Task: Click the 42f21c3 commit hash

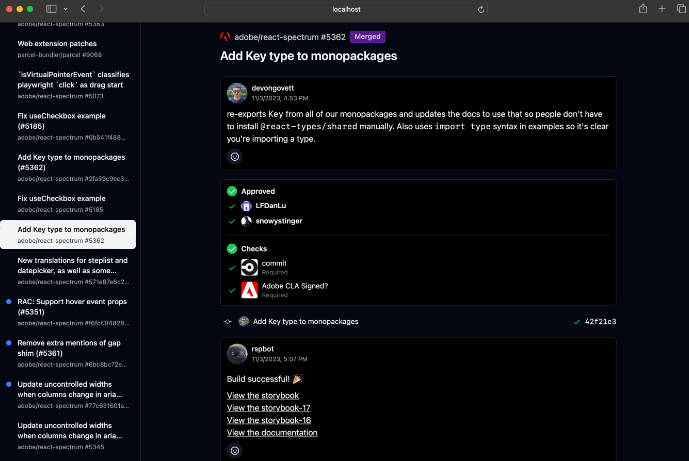Action: coord(600,322)
